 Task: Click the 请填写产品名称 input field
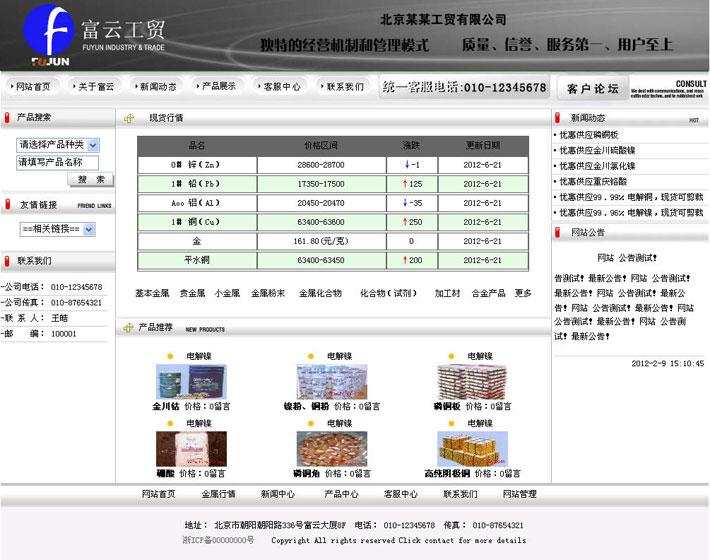(58, 163)
